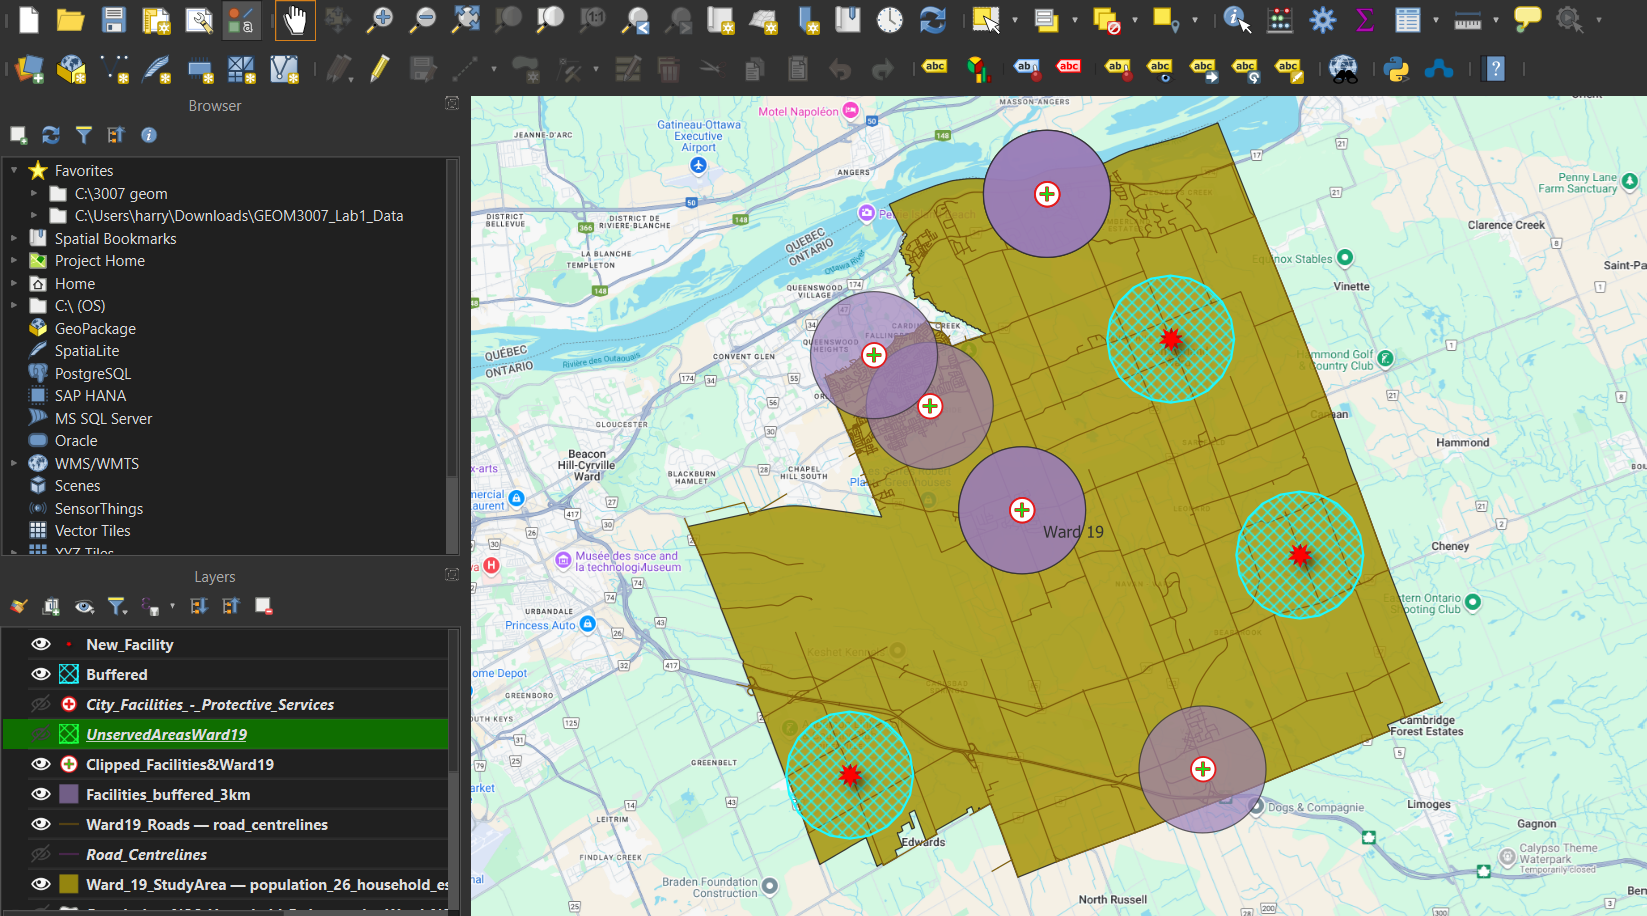This screenshot has height=916, width=1647.
Task: Open the Processing Toolbox gear icon
Action: tap(1323, 20)
